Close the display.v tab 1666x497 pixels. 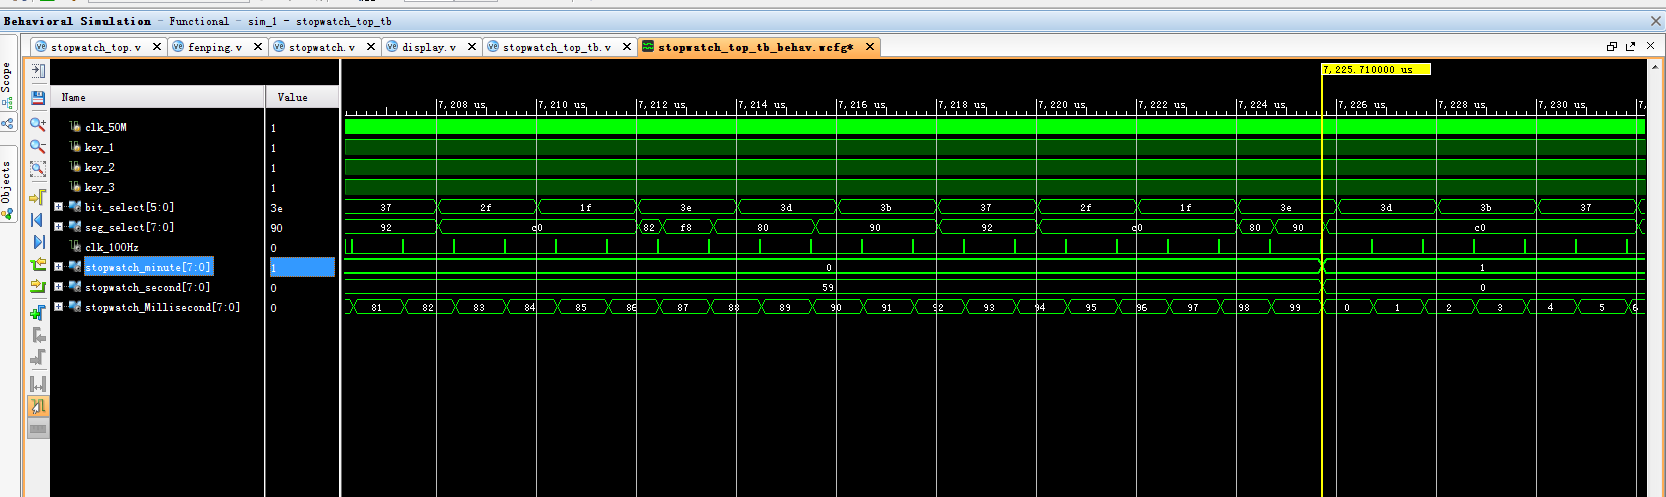[472, 47]
